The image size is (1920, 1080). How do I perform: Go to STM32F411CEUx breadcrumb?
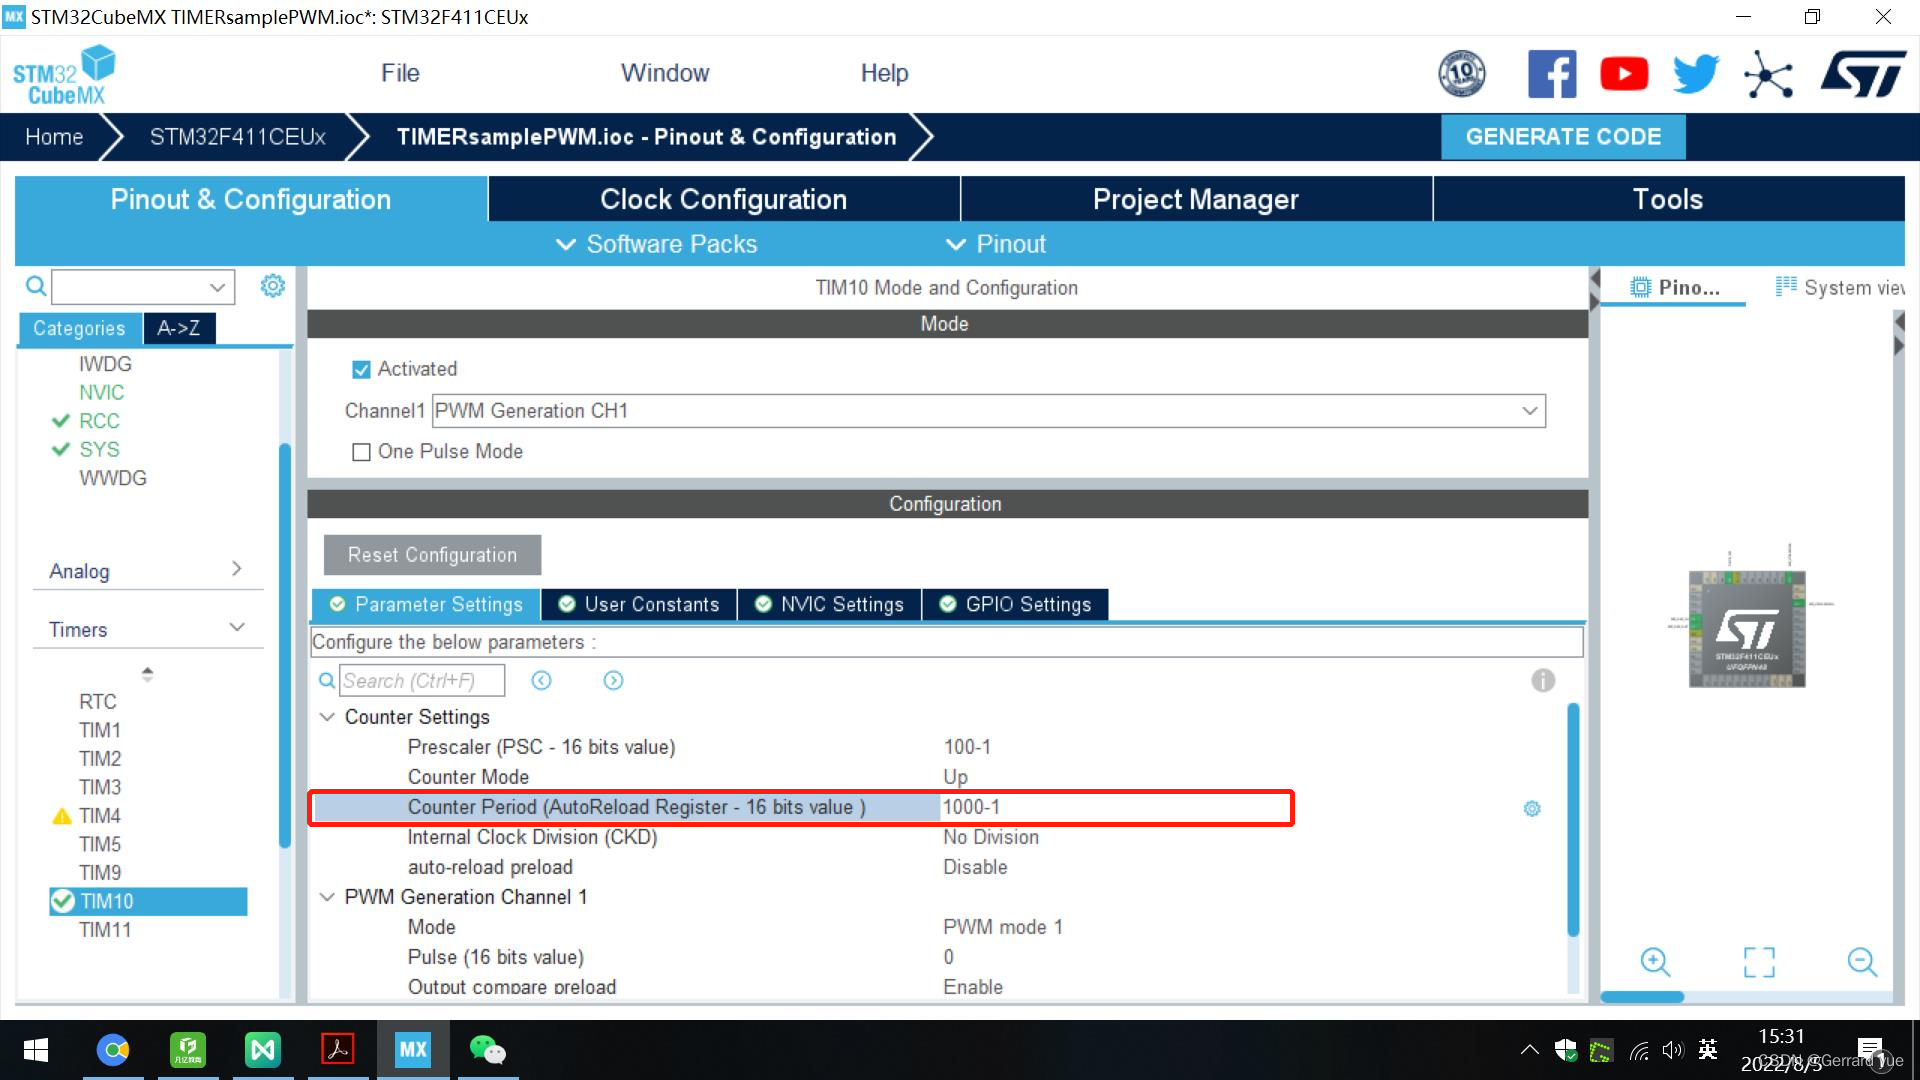click(238, 137)
